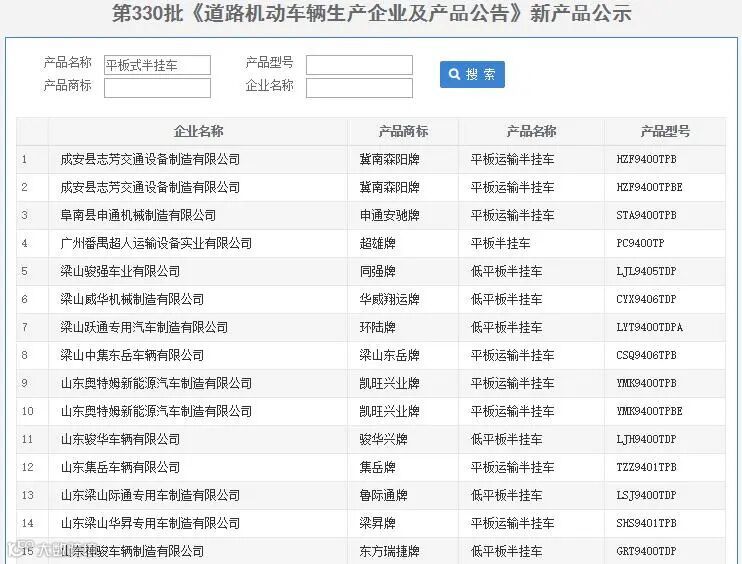This screenshot has width=742, height=564.
Task: Select model LSJ9400TDP cell
Action: tap(665, 495)
